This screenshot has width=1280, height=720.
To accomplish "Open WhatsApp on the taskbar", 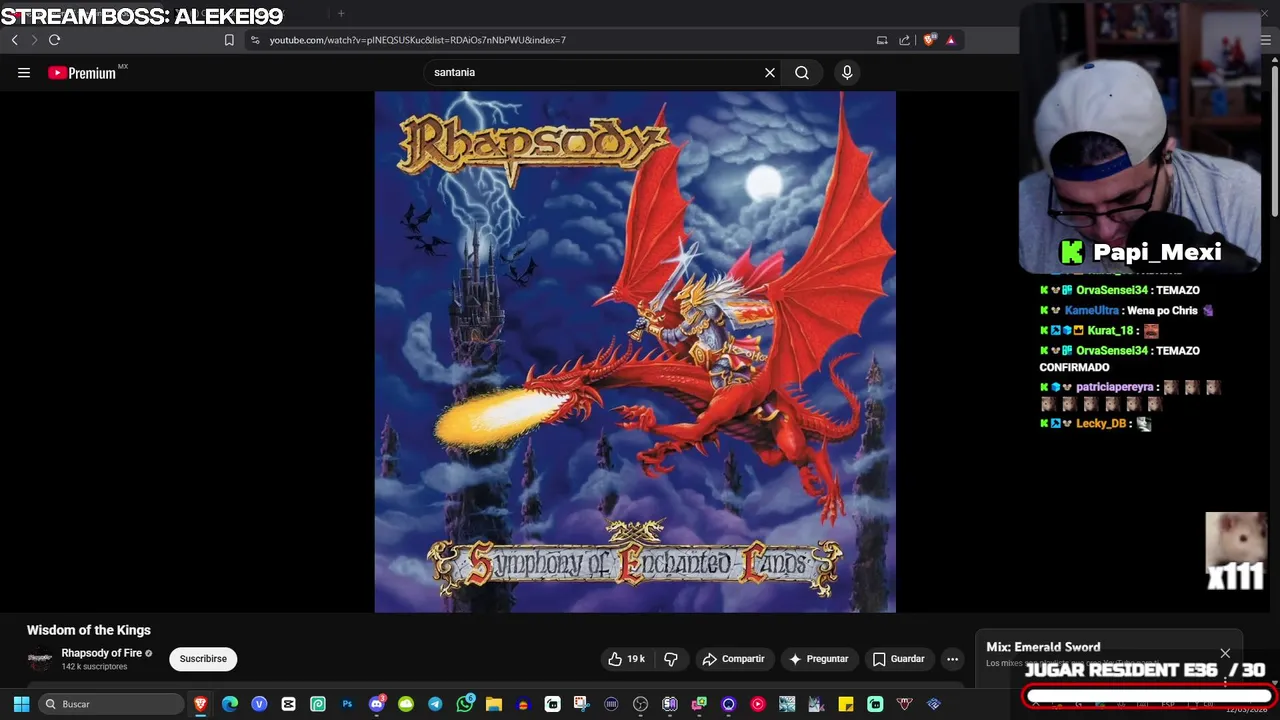I will pyautogui.click(x=465, y=704).
